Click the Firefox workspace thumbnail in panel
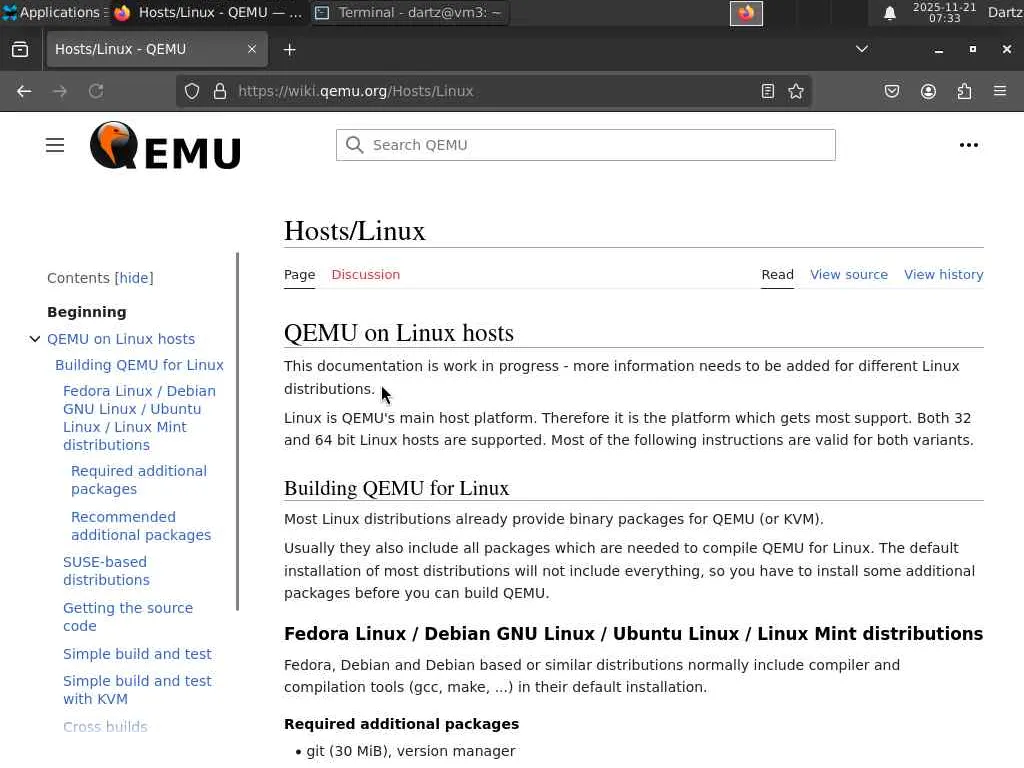Image resolution: width=1024 pixels, height=768 pixels. pyautogui.click(x=746, y=13)
